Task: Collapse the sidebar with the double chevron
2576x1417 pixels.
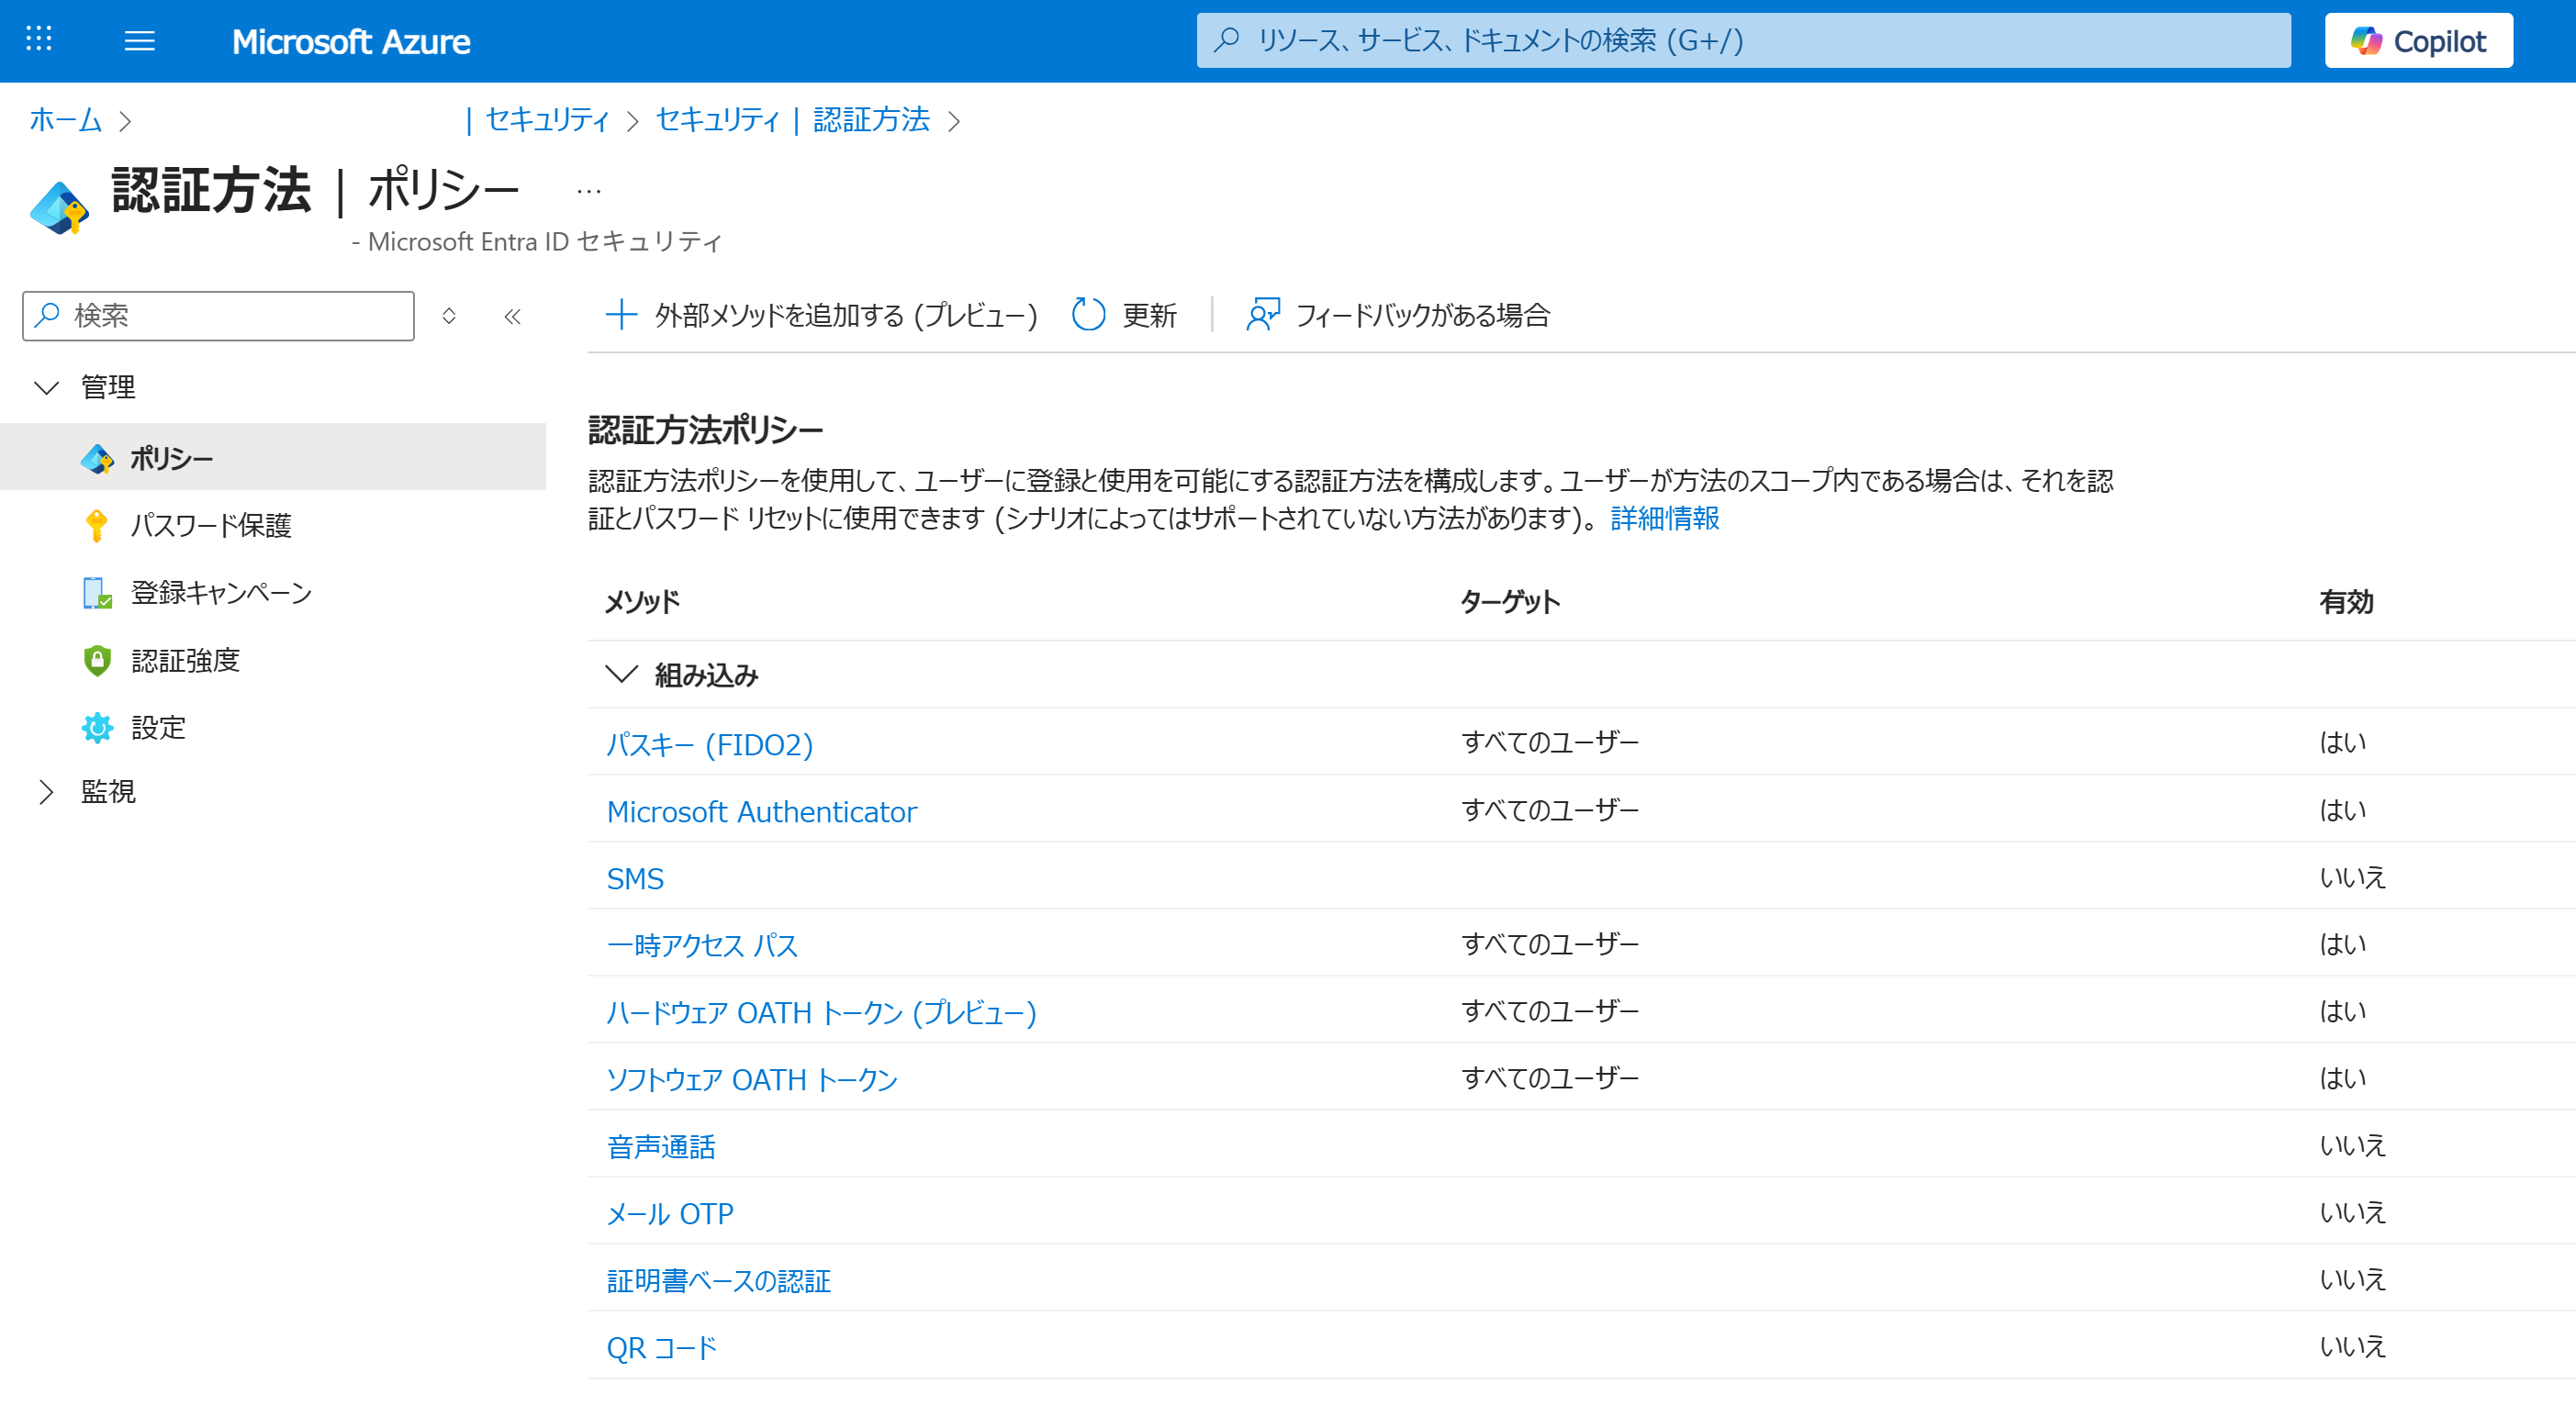Action: [512, 317]
